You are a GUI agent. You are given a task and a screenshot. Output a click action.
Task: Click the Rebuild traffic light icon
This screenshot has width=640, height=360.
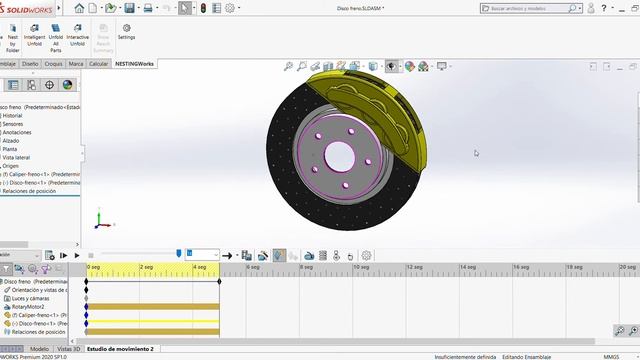(203, 8)
